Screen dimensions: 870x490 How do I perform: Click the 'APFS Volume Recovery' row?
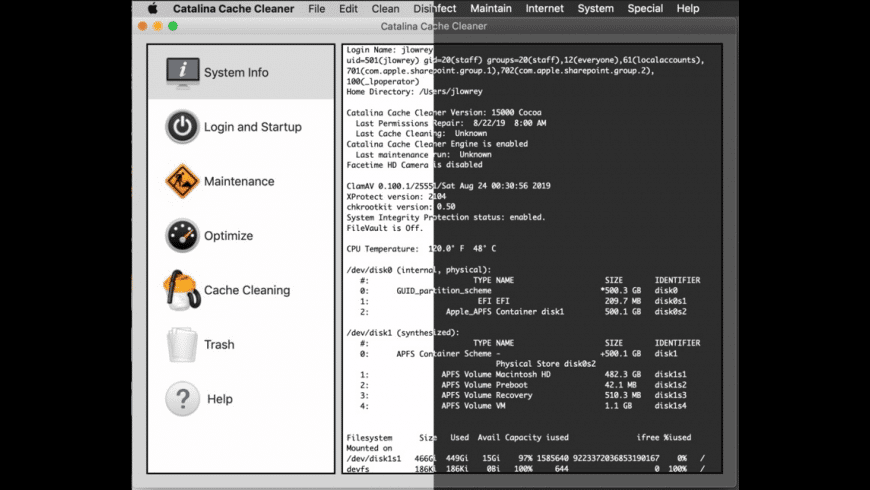(x=523, y=396)
